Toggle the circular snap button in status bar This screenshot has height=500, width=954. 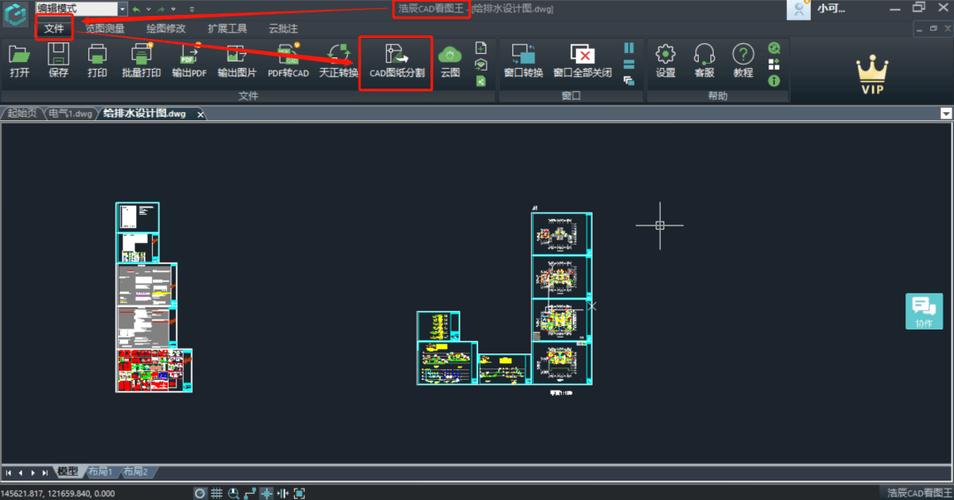click(x=200, y=493)
